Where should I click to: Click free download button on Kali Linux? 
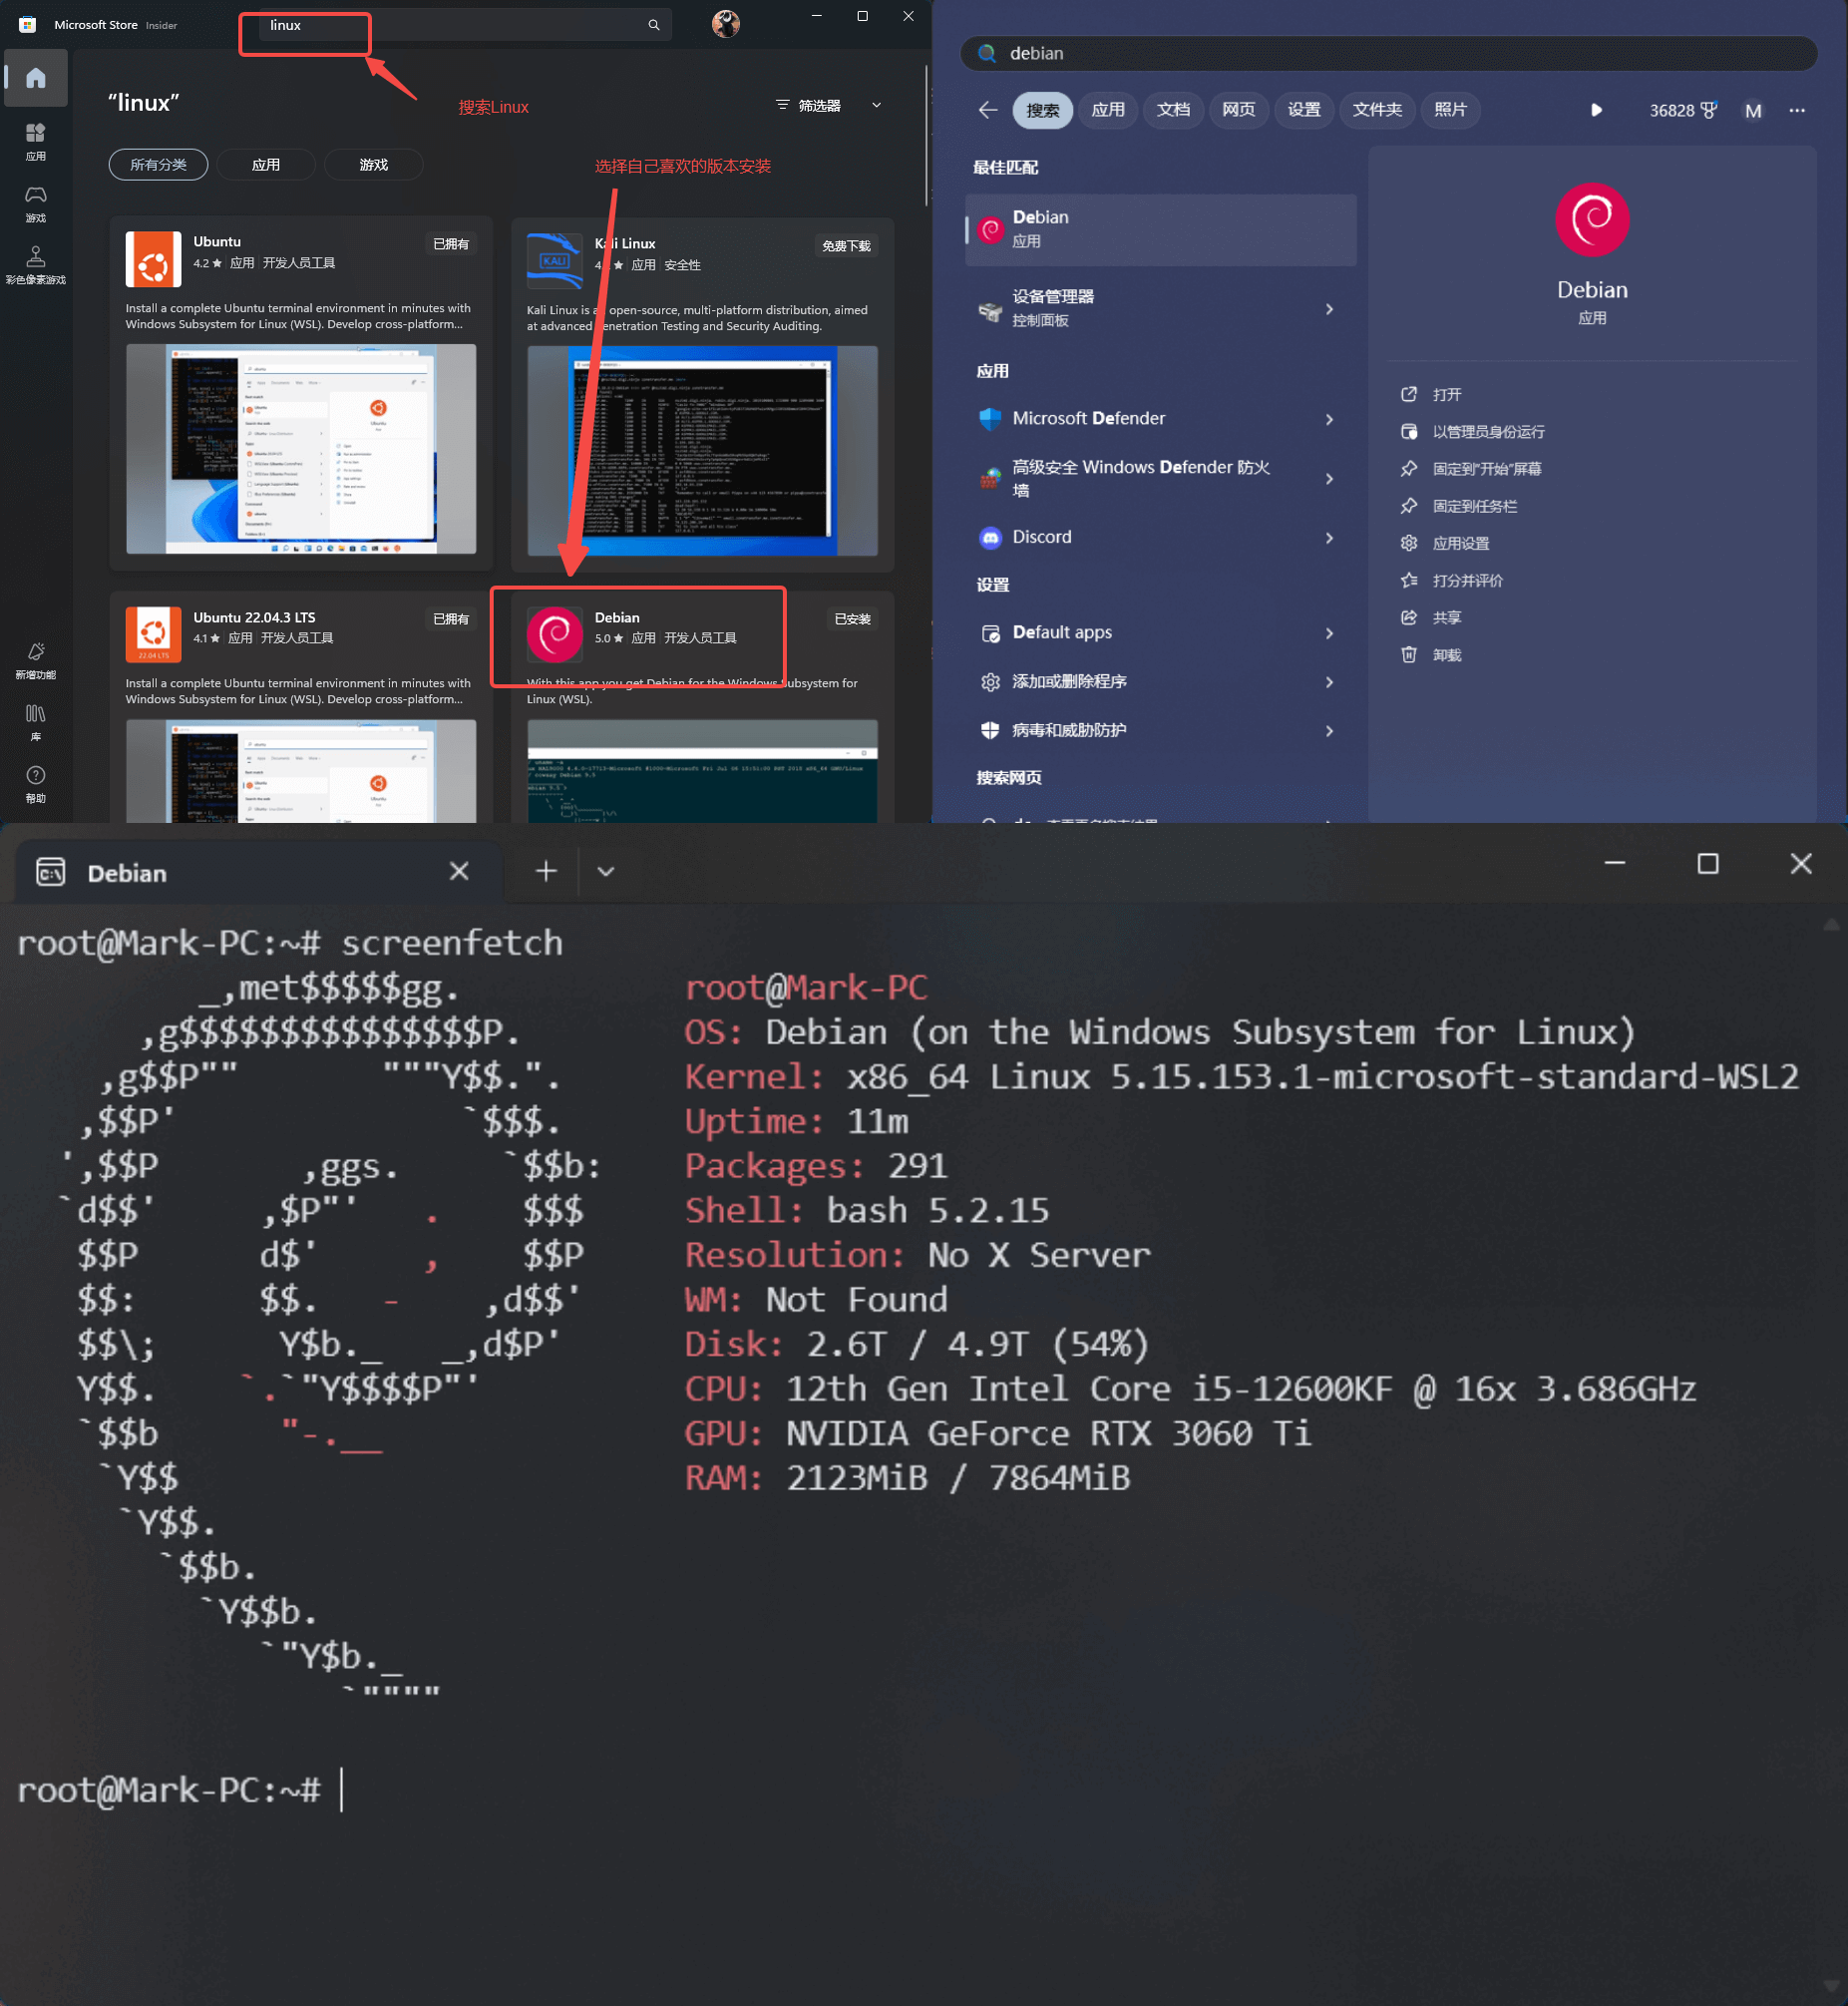(846, 245)
